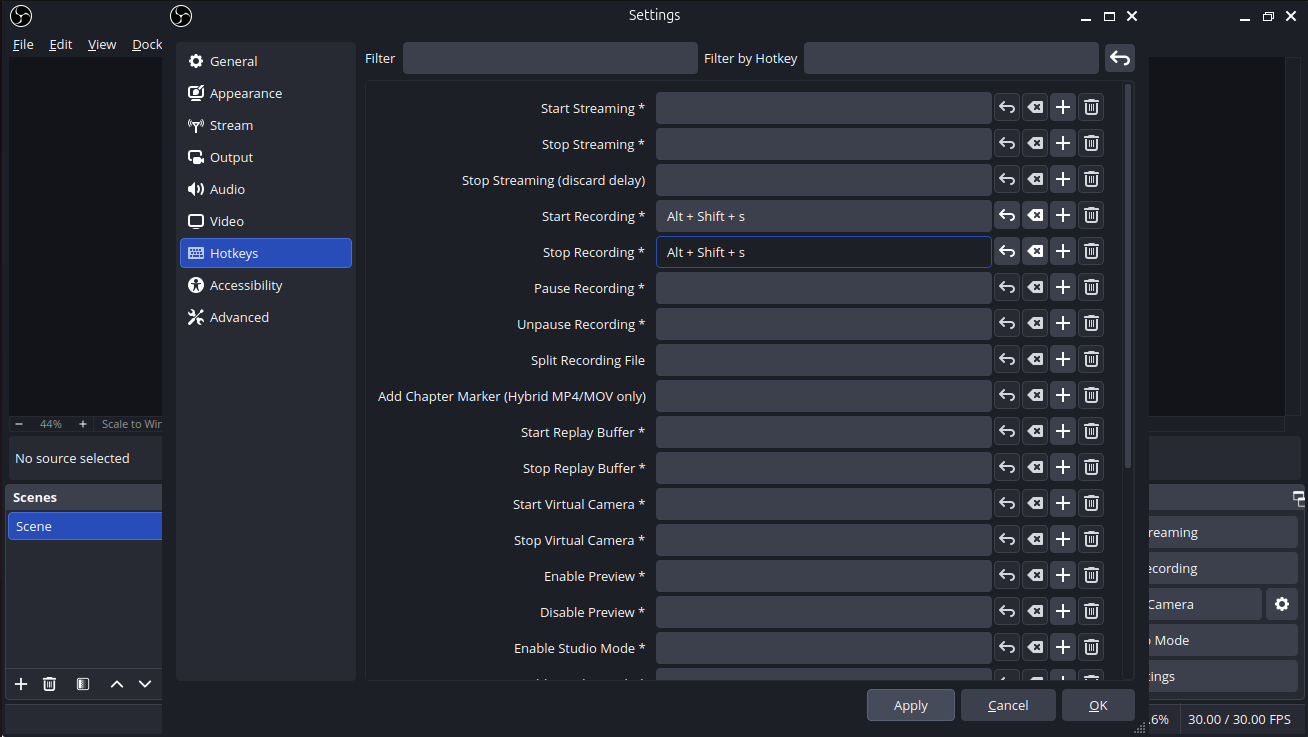Delete the Start Streaming hotkey entry
The image size is (1308, 737).
point(1091,108)
